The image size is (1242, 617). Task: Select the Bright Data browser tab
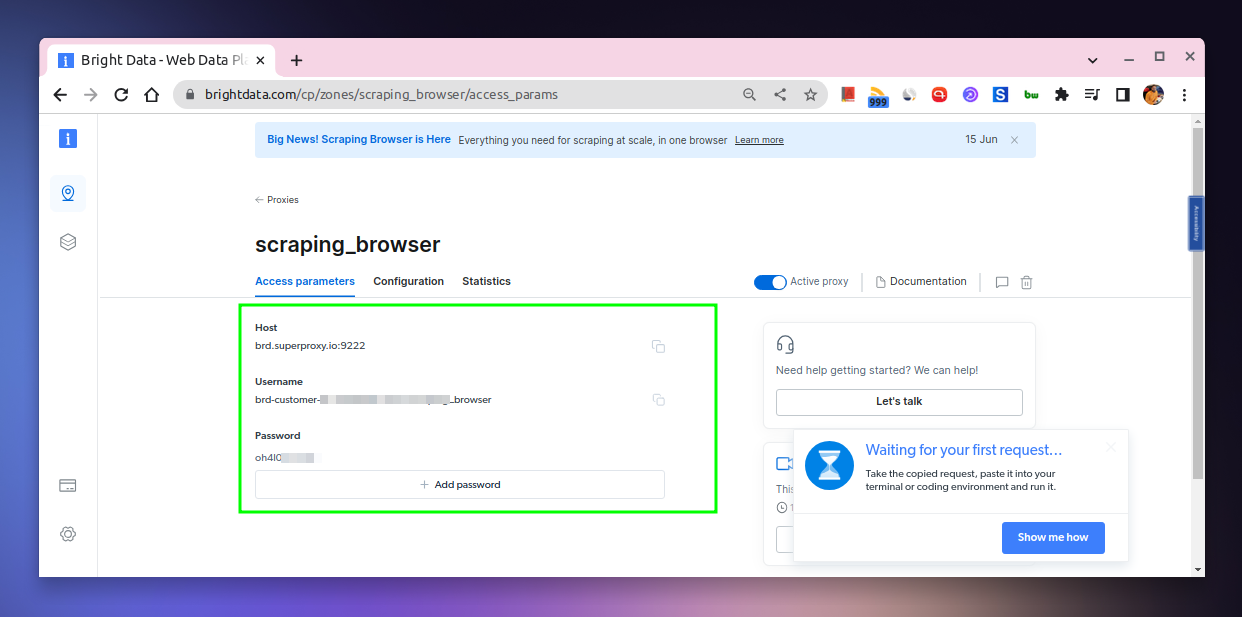tap(162, 60)
